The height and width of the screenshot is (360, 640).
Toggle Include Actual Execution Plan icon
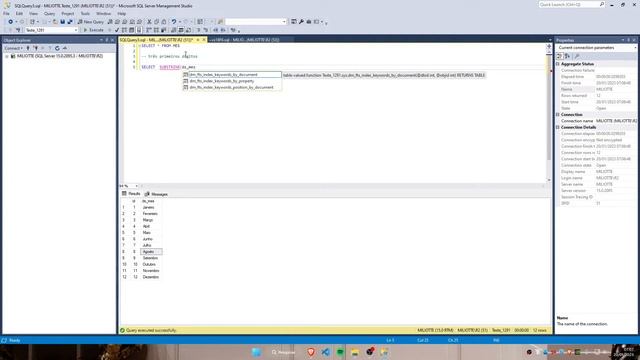[149, 30]
